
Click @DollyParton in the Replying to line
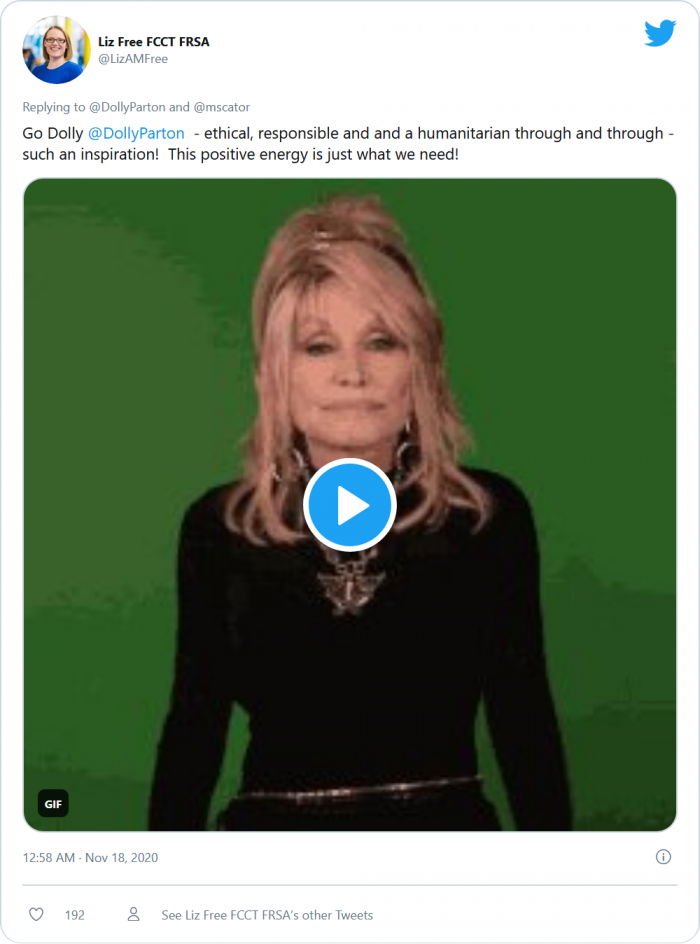(127, 107)
